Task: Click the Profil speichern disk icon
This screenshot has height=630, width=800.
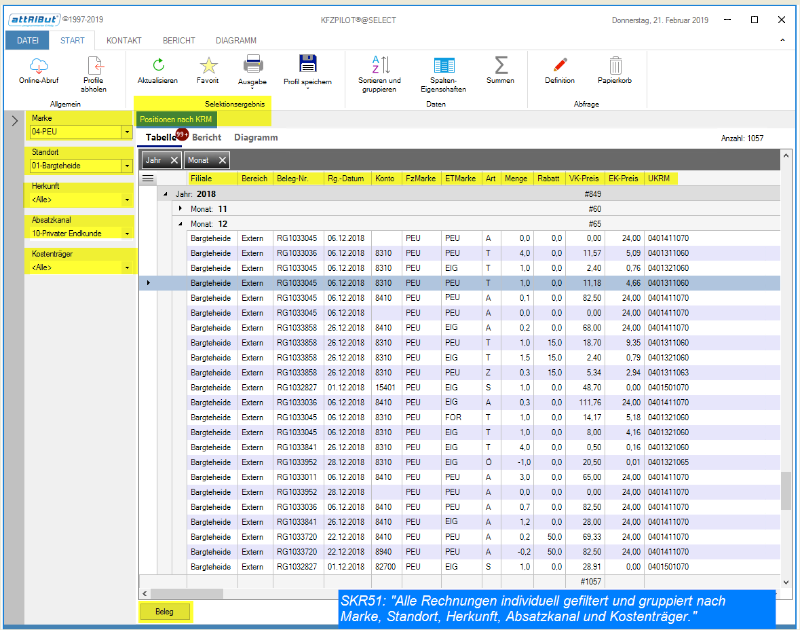Action: point(307,64)
